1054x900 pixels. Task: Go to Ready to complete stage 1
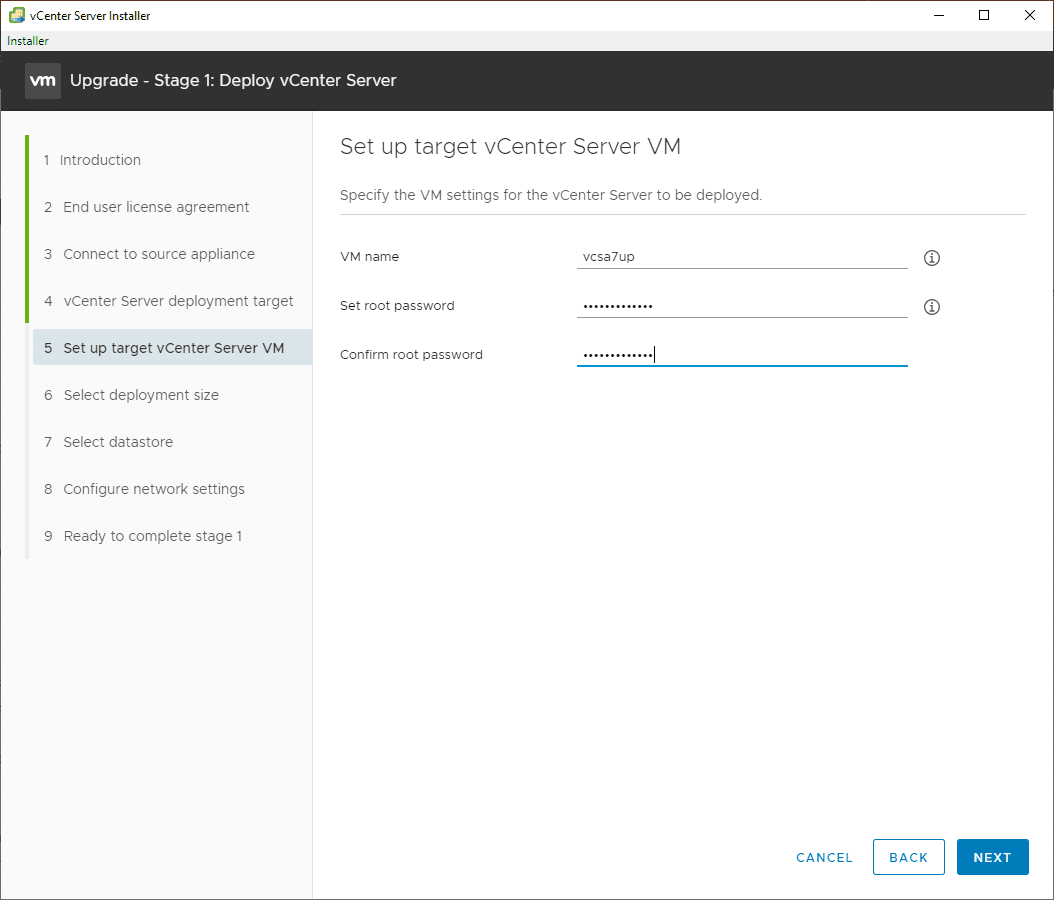coord(152,536)
